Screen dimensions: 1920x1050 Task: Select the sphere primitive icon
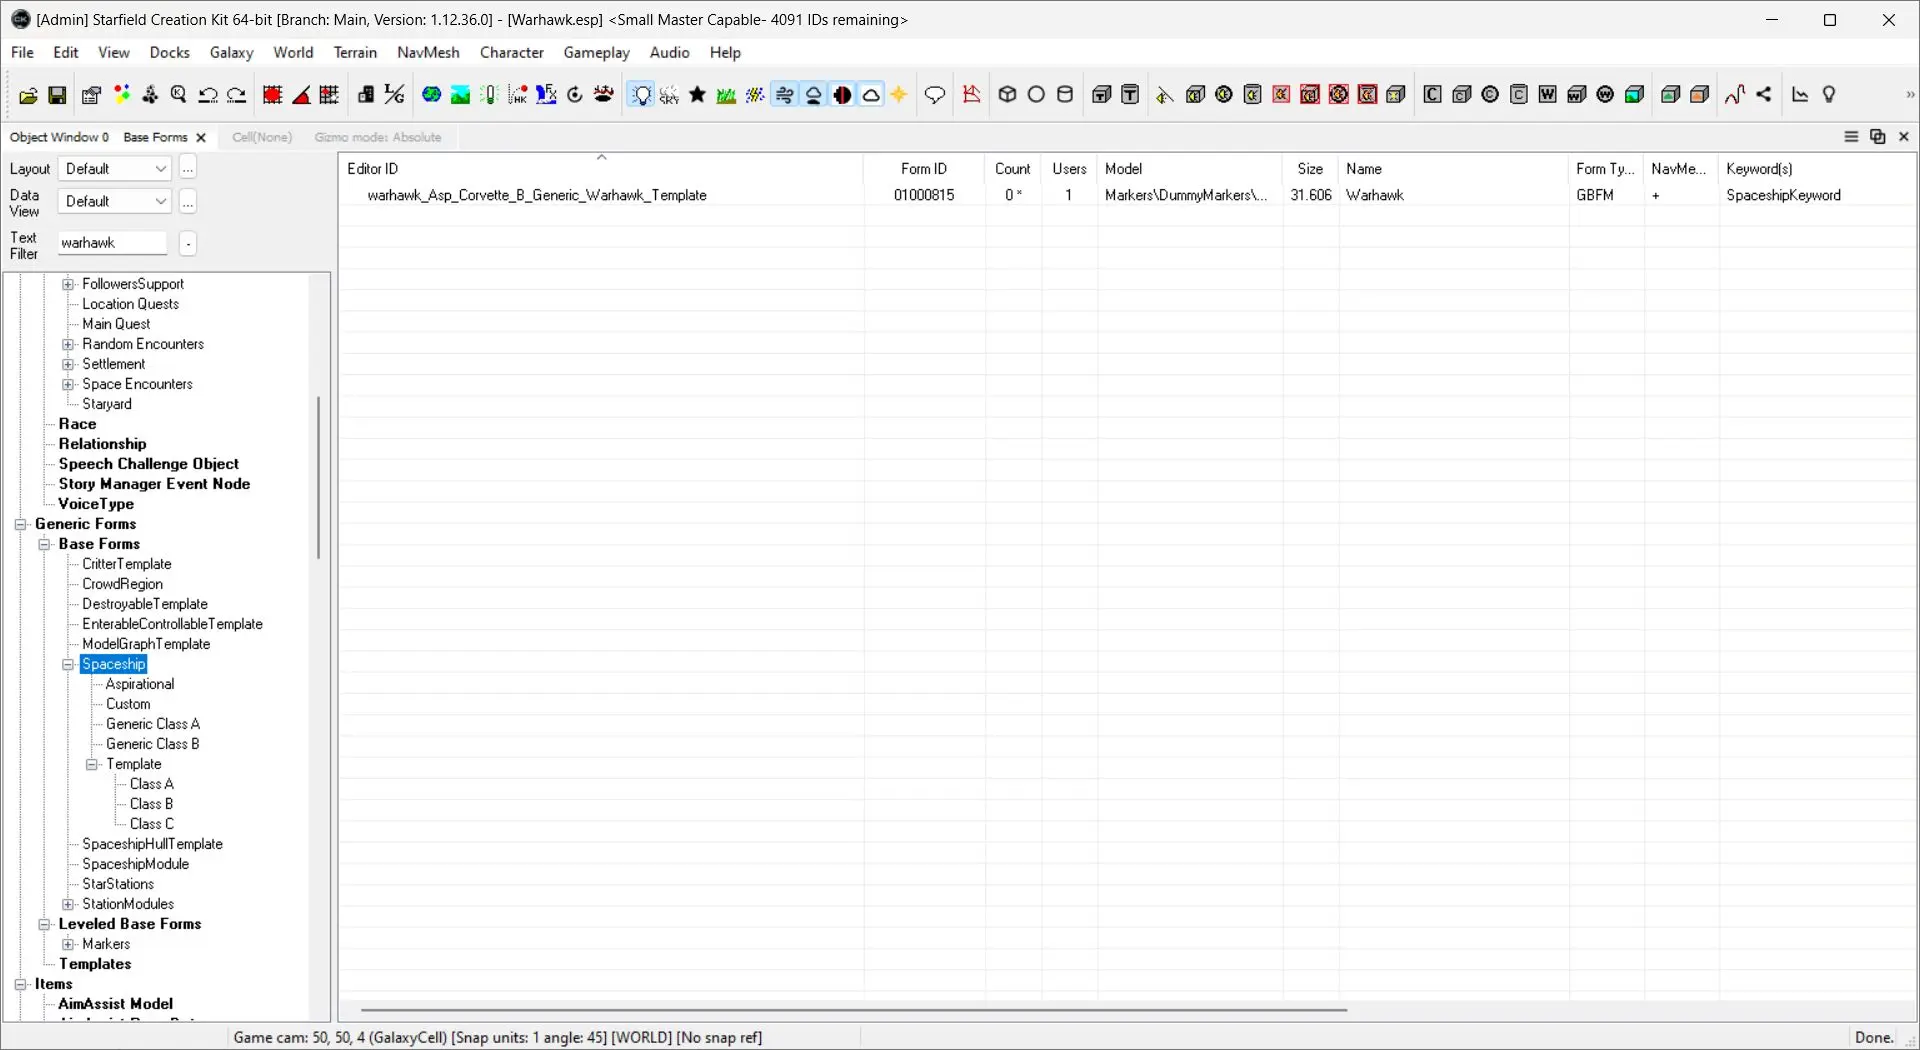click(1037, 95)
